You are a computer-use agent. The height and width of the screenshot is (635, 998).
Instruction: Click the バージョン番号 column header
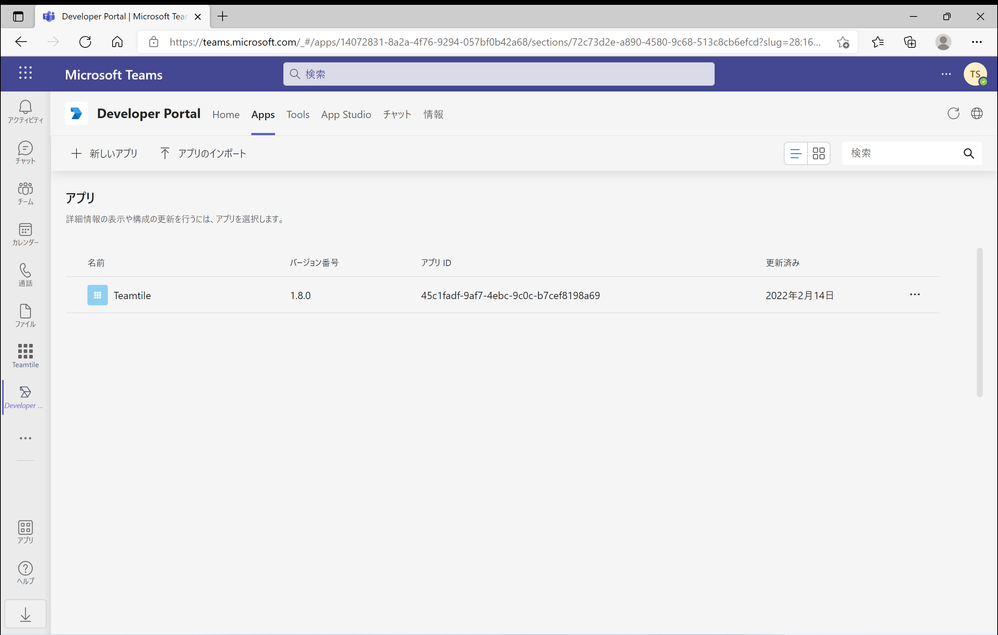314,263
